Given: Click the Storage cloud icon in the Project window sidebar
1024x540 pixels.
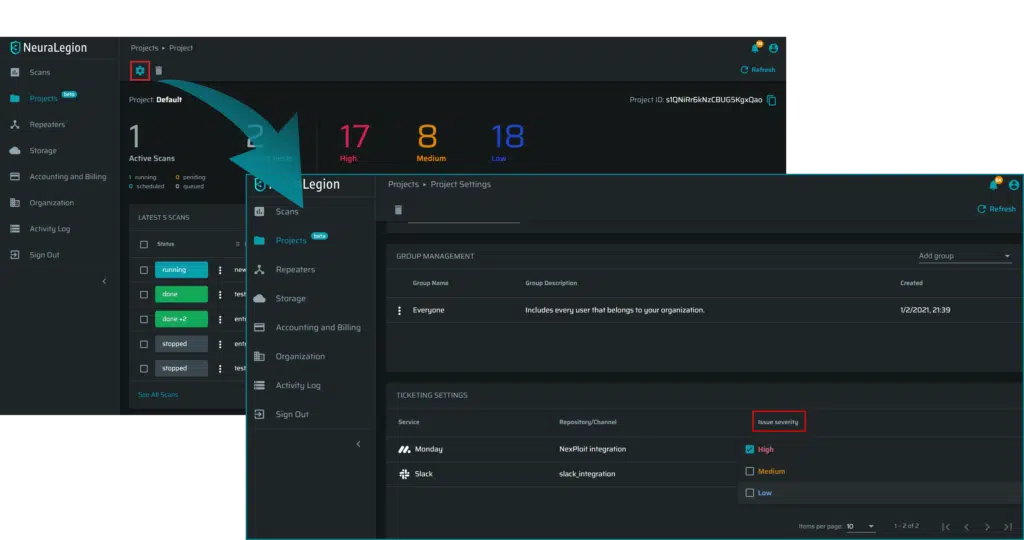Looking at the screenshot, I should pyautogui.click(x=15, y=150).
